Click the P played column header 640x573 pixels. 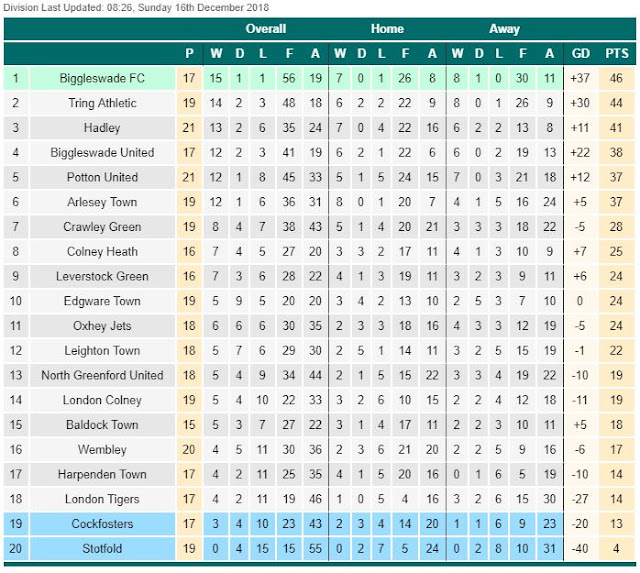click(189, 53)
